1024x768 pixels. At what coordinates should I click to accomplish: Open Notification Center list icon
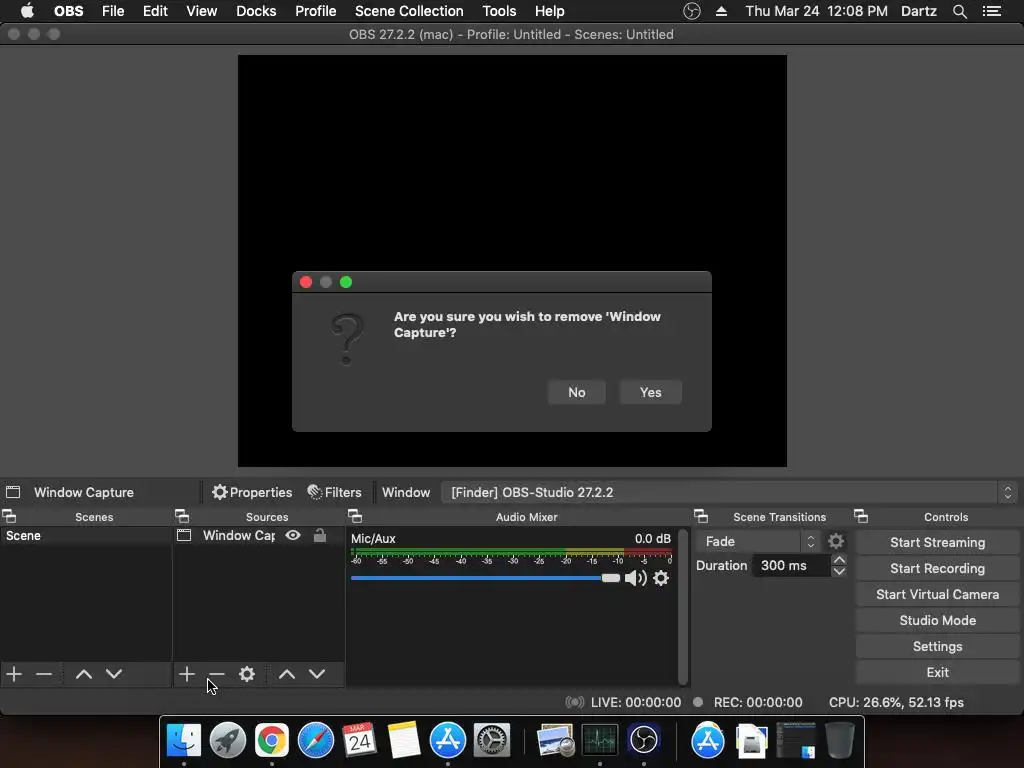(x=992, y=11)
